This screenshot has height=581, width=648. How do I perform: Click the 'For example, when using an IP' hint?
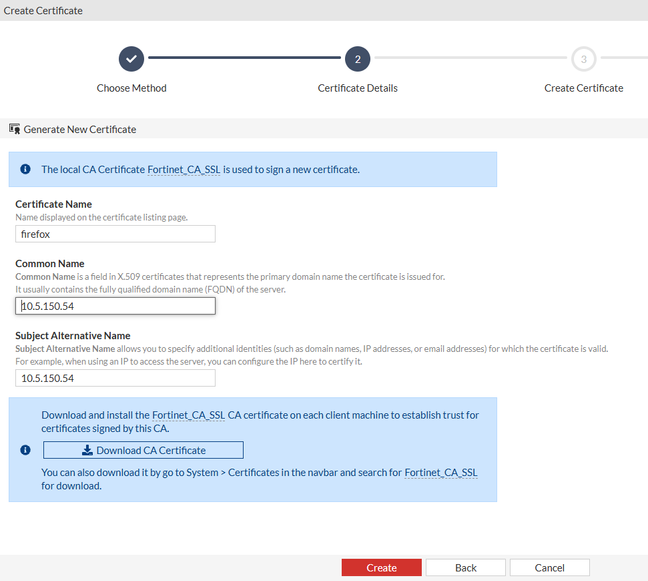189,362
